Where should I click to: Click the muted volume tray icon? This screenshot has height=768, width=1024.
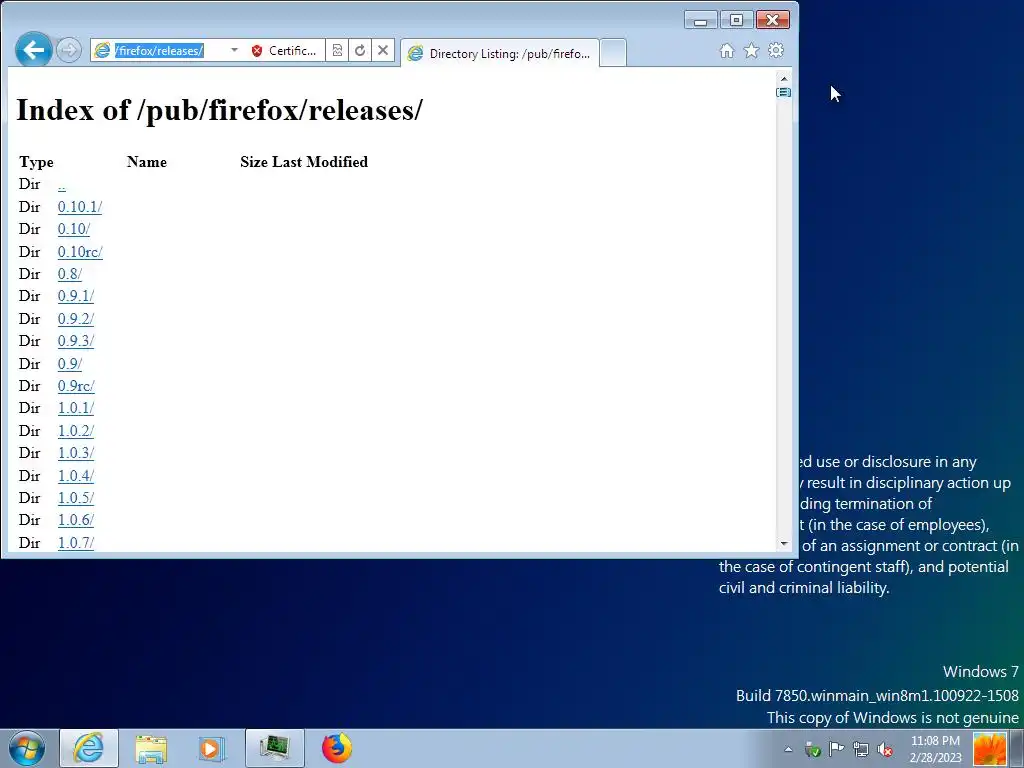click(x=885, y=749)
